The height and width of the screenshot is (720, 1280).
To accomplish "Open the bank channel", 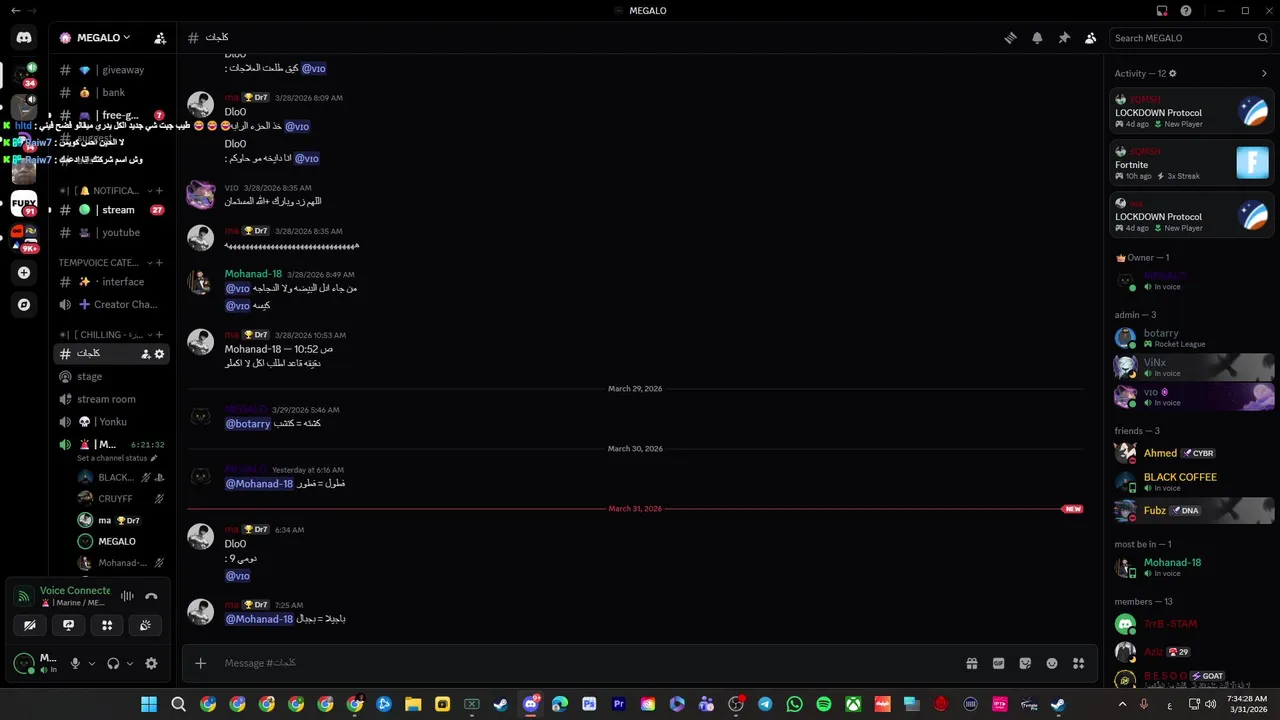I will tap(110, 92).
